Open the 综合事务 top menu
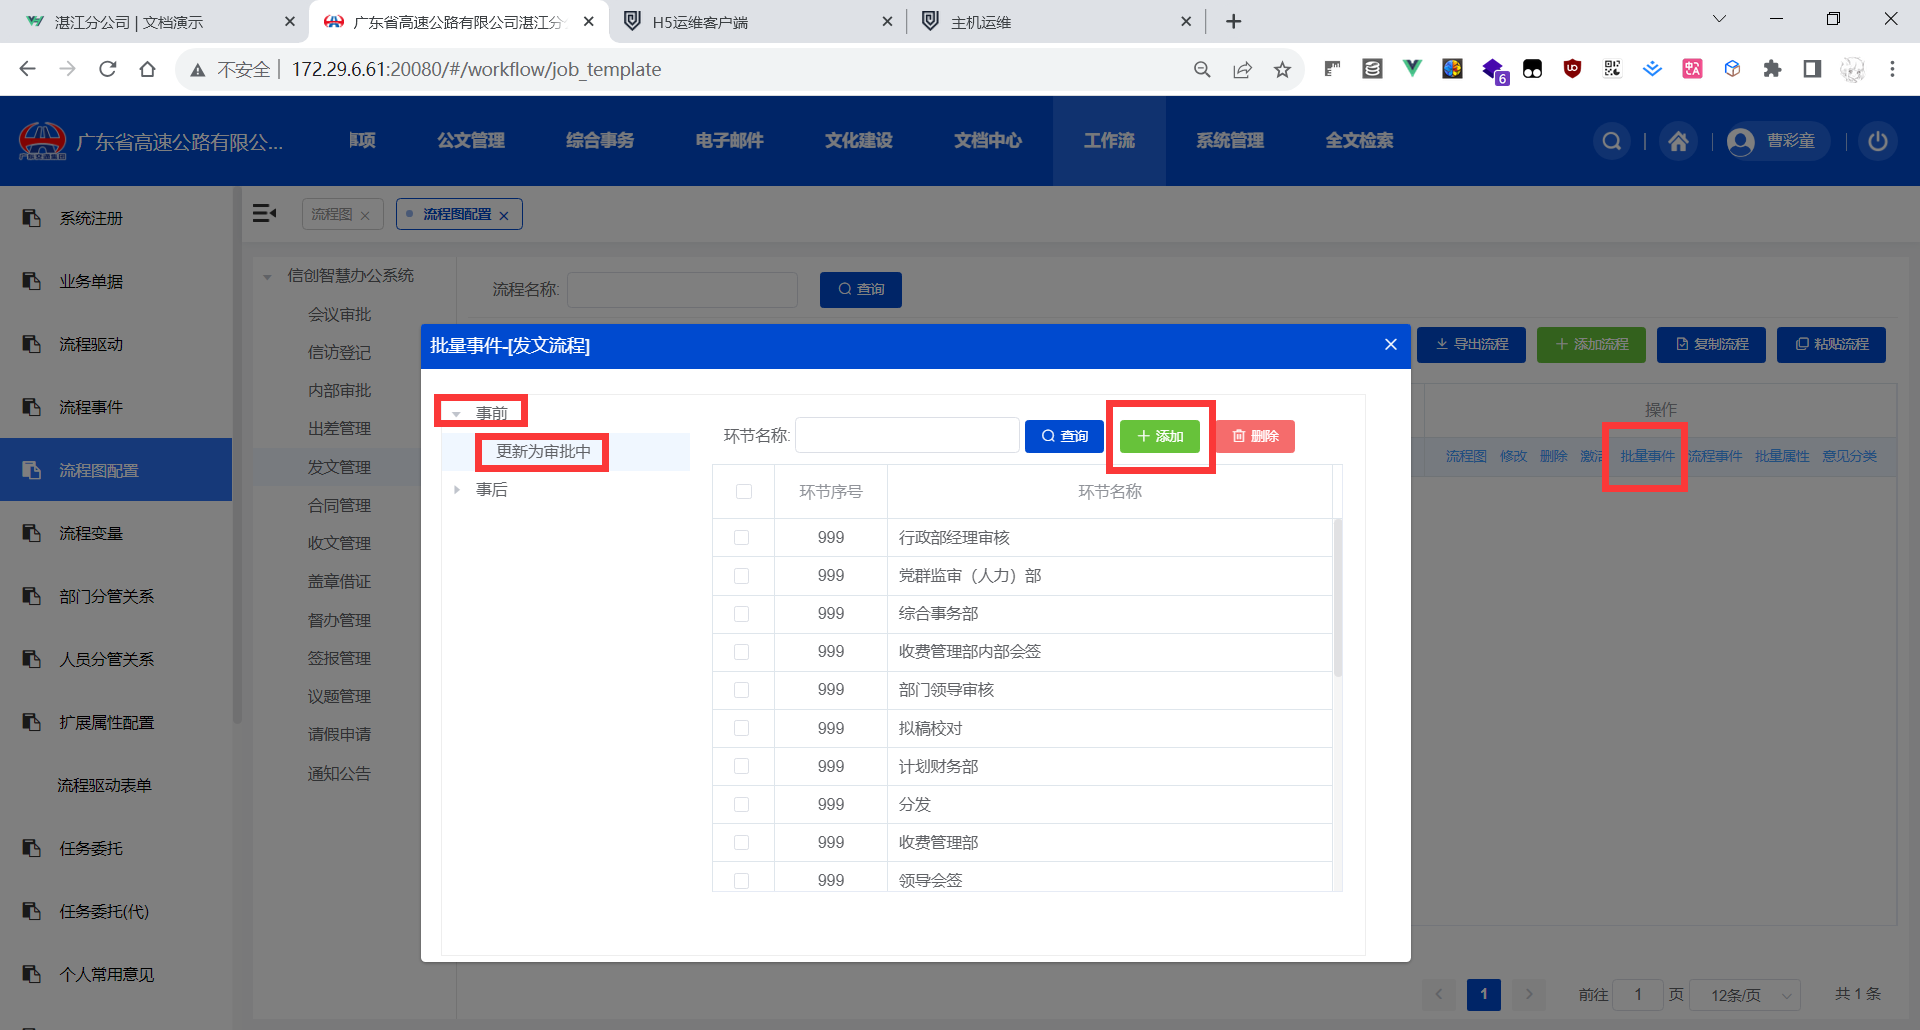This screenshot has height=1030, width=1920. pyautogui.click(x=600, y=141)
